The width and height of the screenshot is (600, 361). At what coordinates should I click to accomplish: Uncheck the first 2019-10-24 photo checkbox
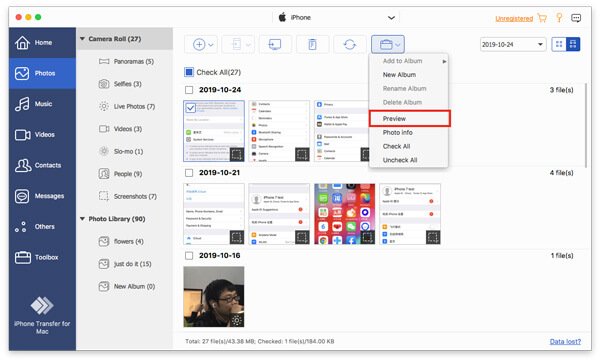(x=191, y=108)
